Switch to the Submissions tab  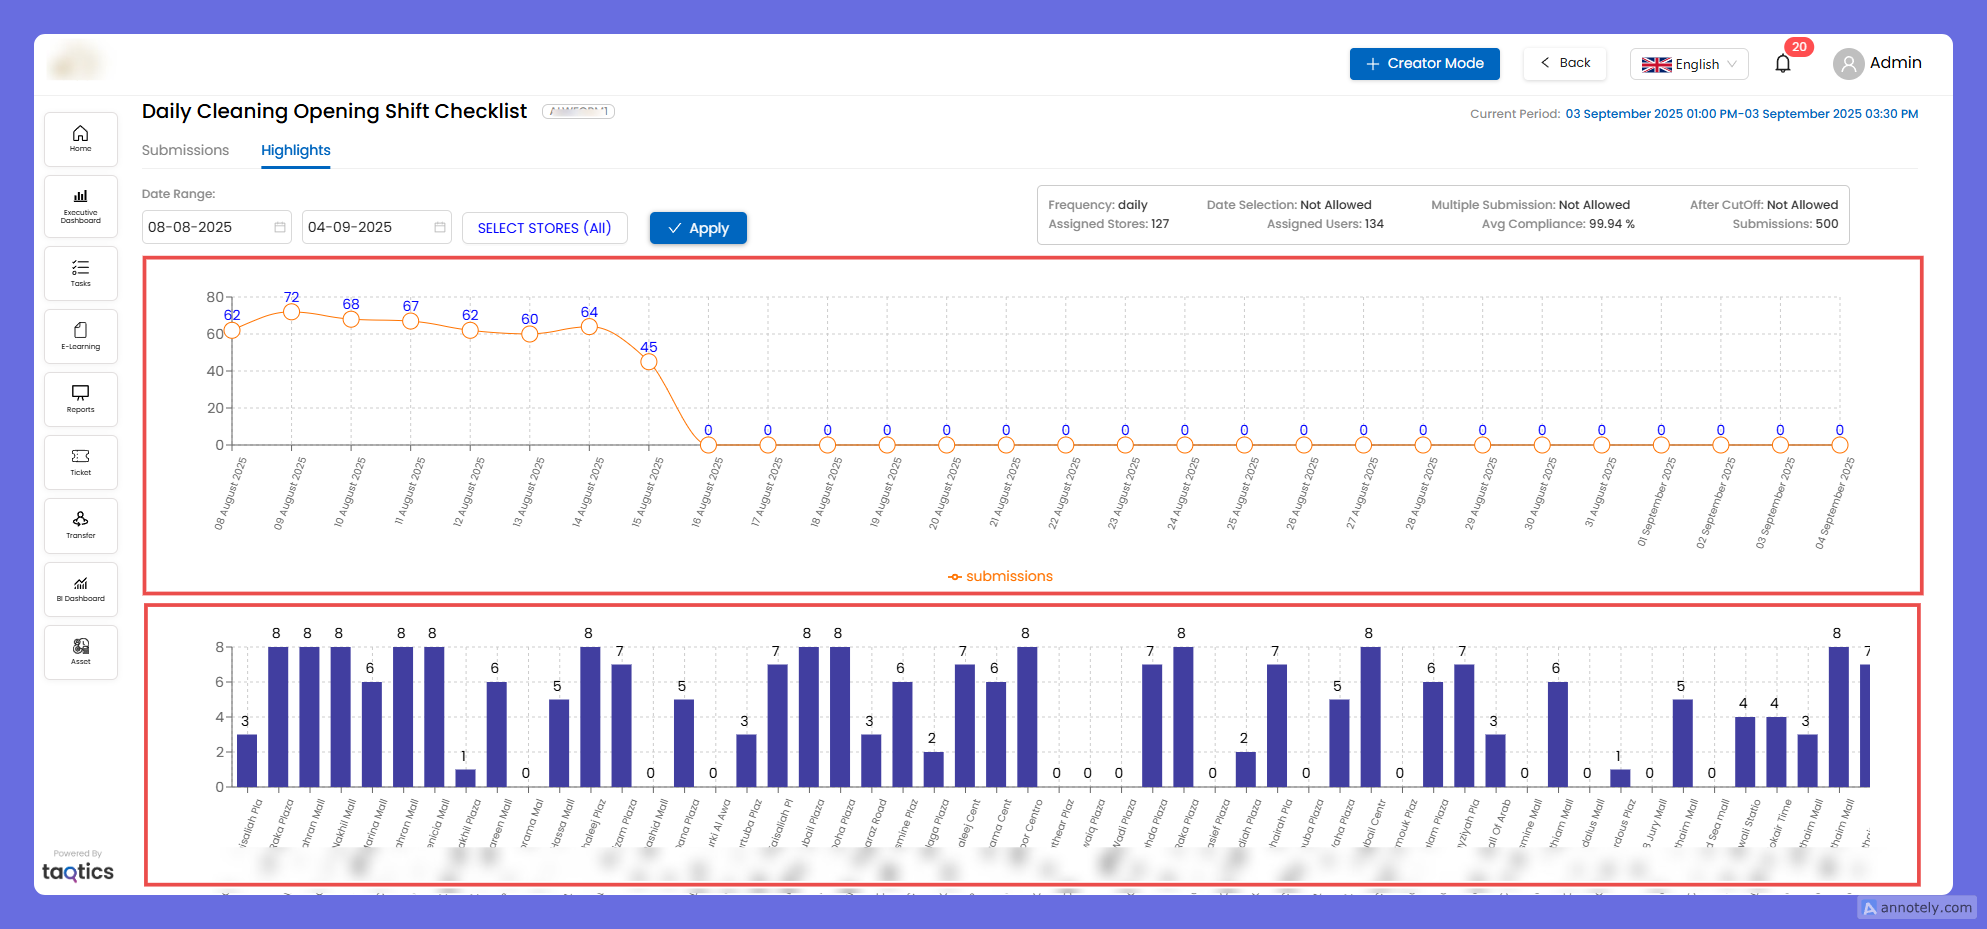185,150
